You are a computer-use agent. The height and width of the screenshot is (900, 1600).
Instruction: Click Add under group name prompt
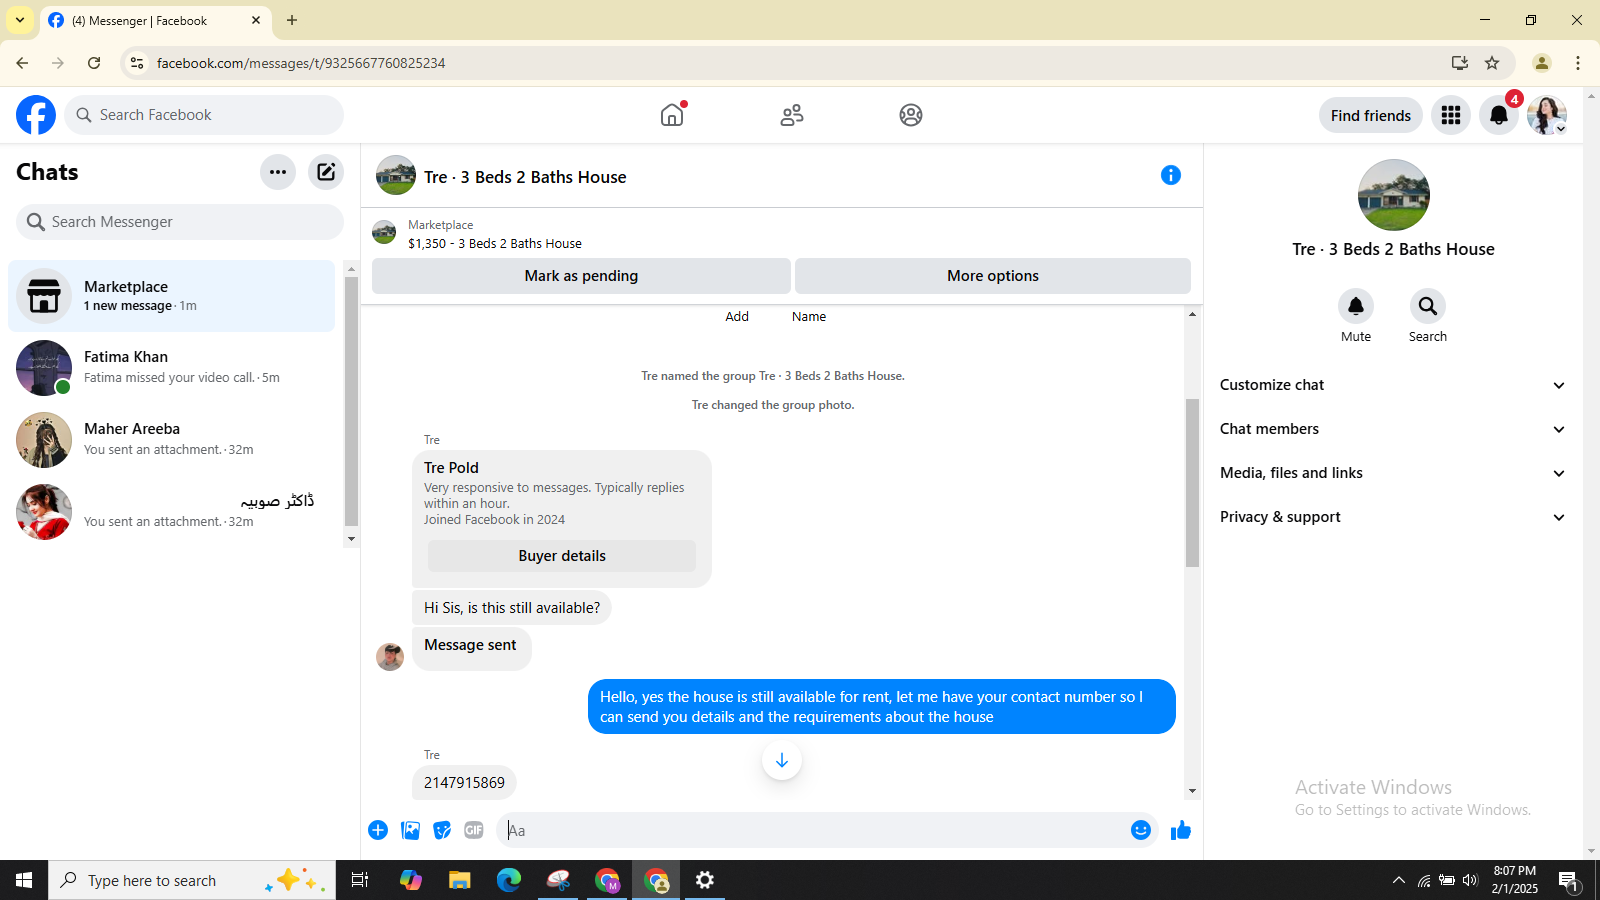[x=737, y=316]
